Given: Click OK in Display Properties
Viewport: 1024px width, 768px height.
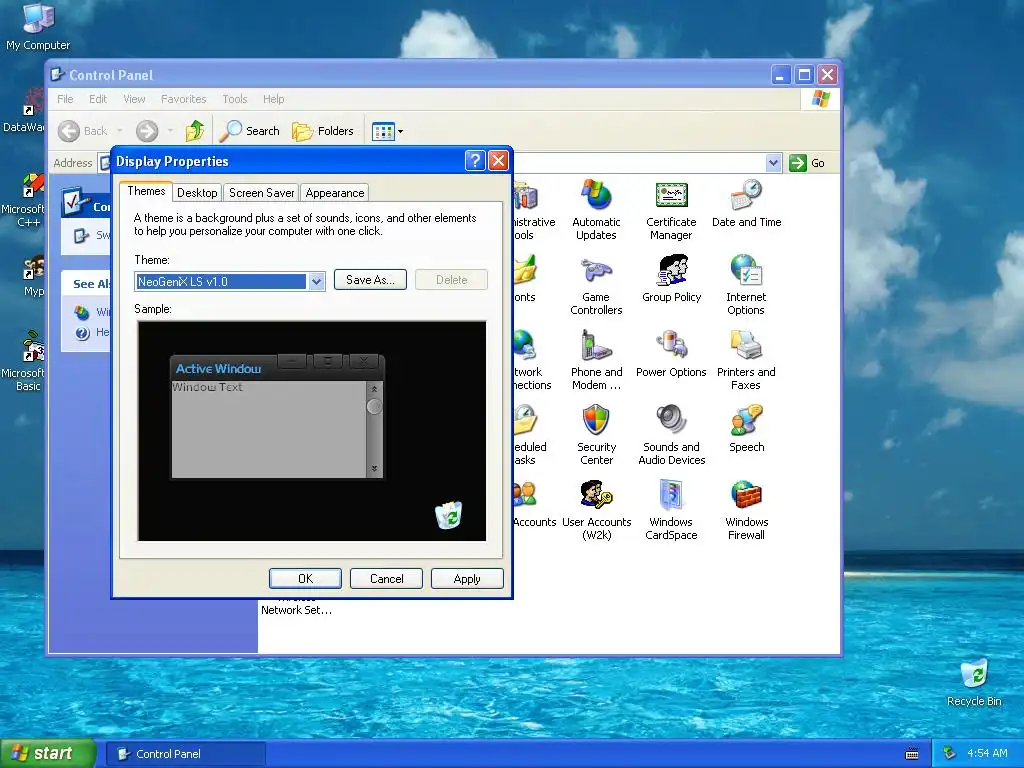Looking at the screenshot, I should (x=305, y=579).
